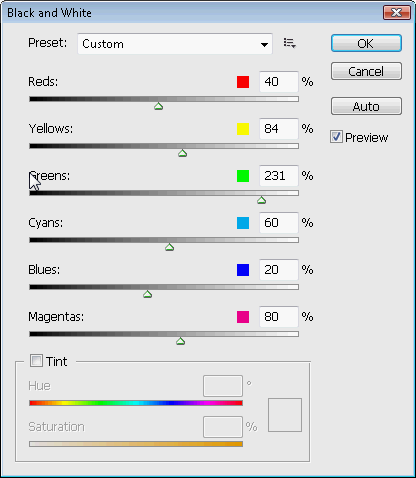Click the Greens percentage input field

point(279,176)
